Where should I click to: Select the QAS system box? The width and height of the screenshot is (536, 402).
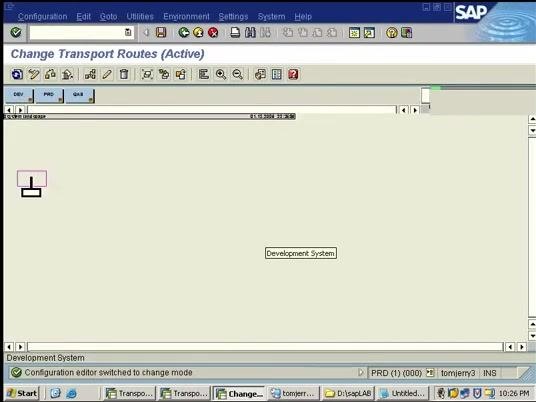[x=79, y=95]
